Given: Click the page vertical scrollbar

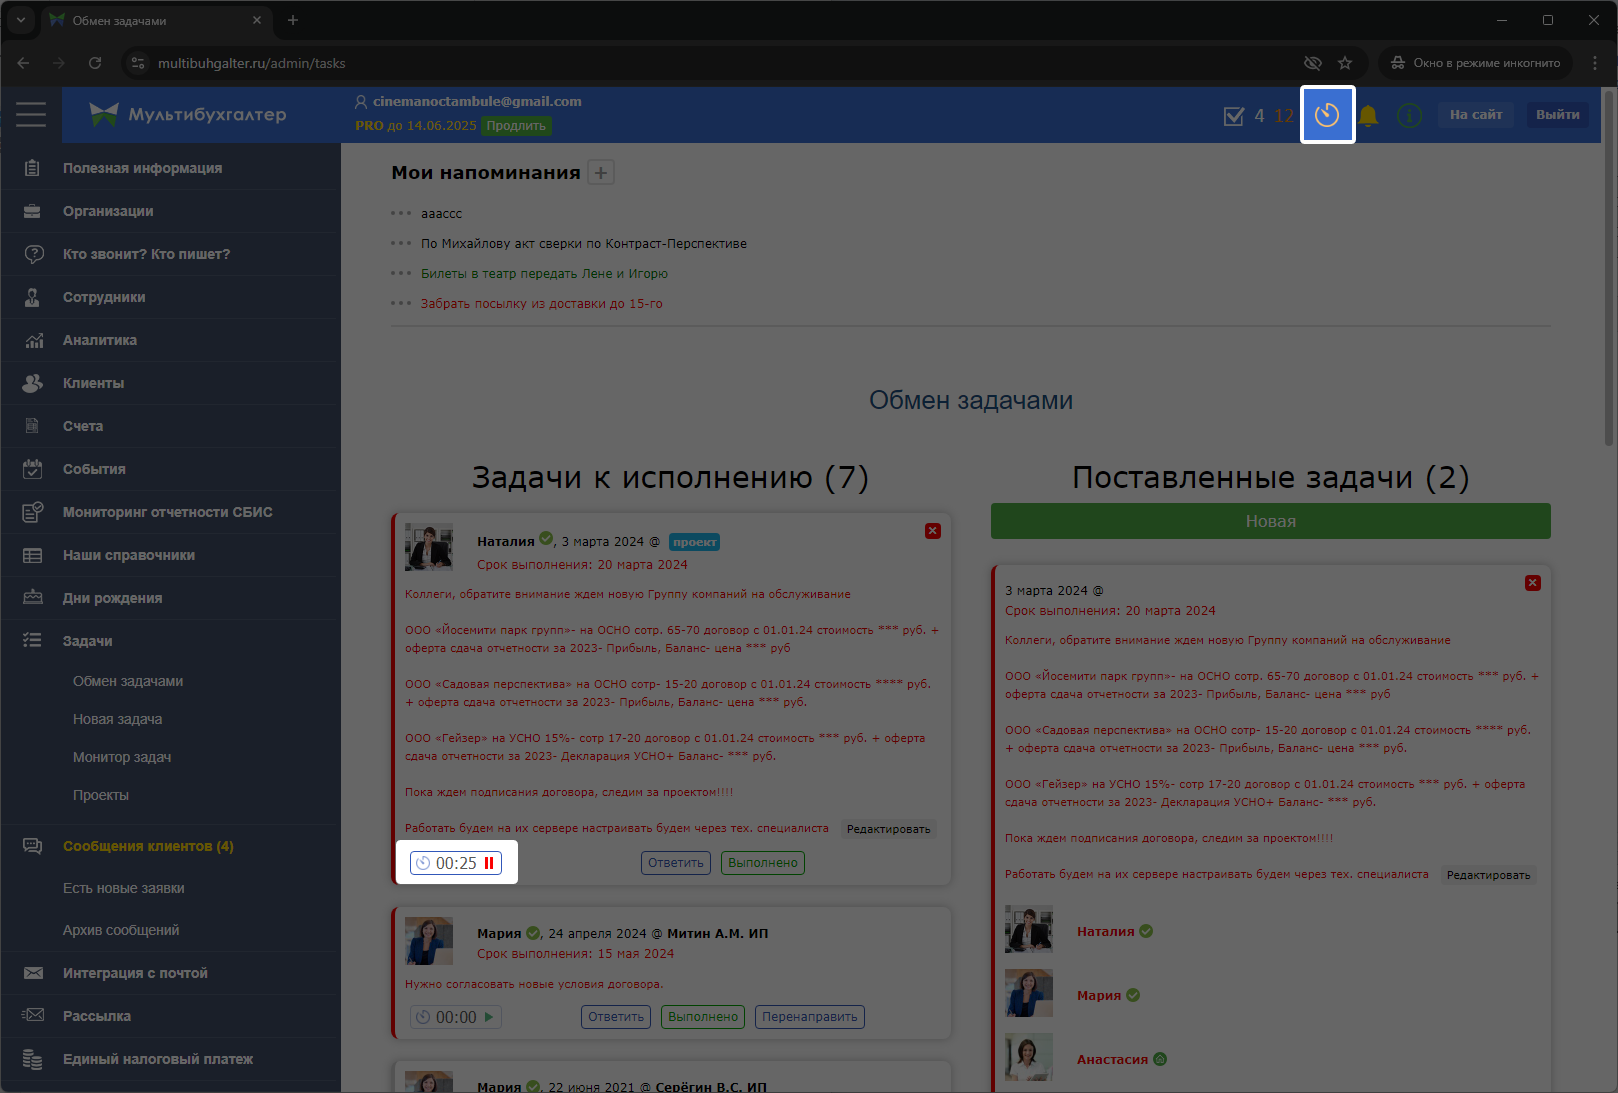Looking at the screenshot, I should (1609, 270).
